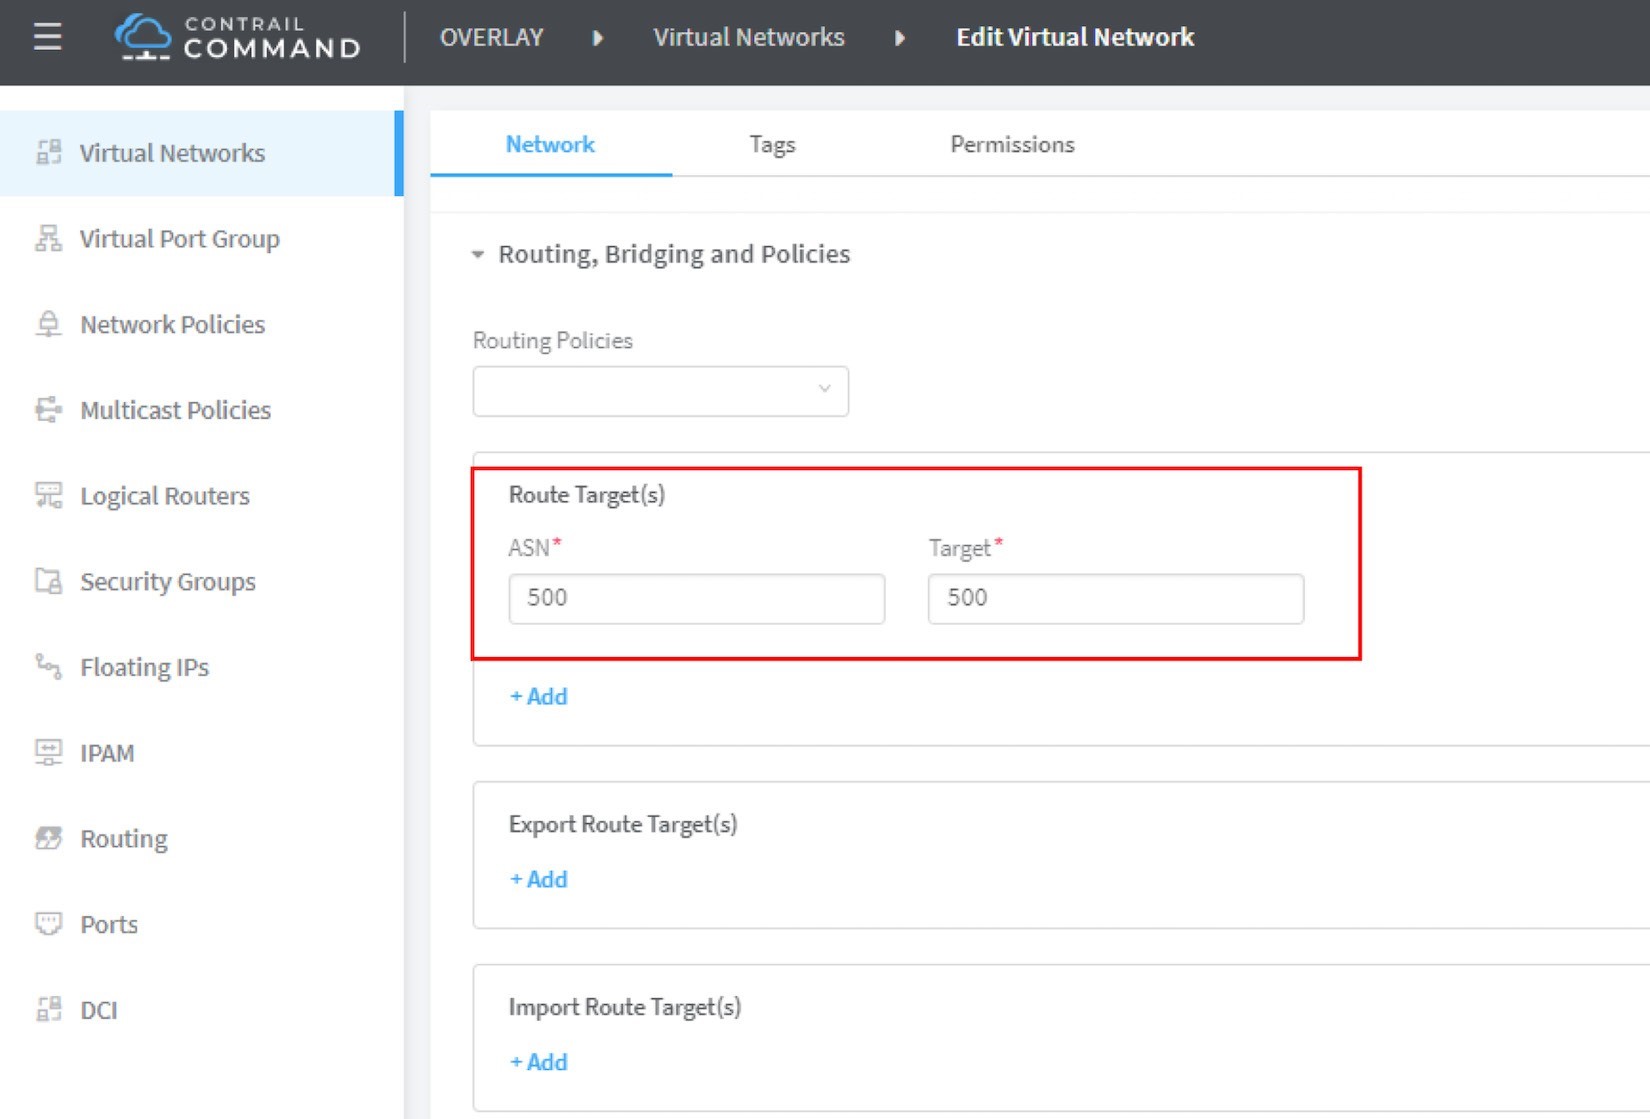Add another Route Target entry
This screenshot has width=1650, height=1119.
[538, 696]
